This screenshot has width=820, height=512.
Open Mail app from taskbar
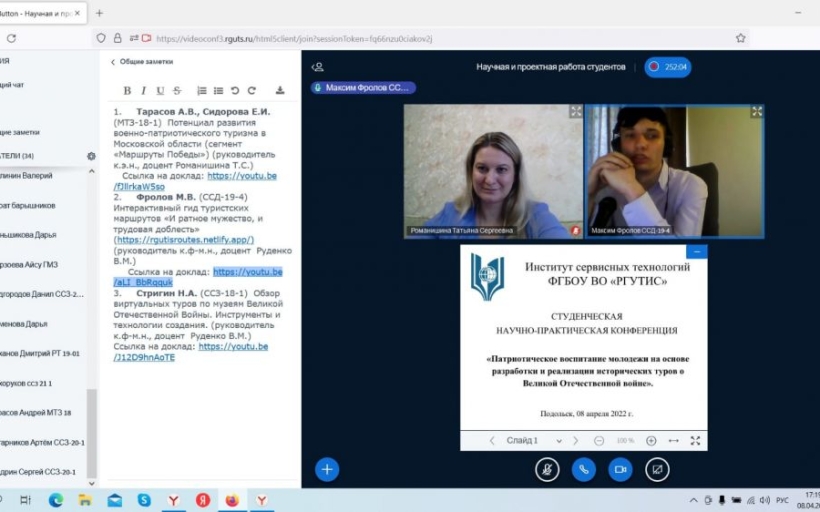point(115,500)
